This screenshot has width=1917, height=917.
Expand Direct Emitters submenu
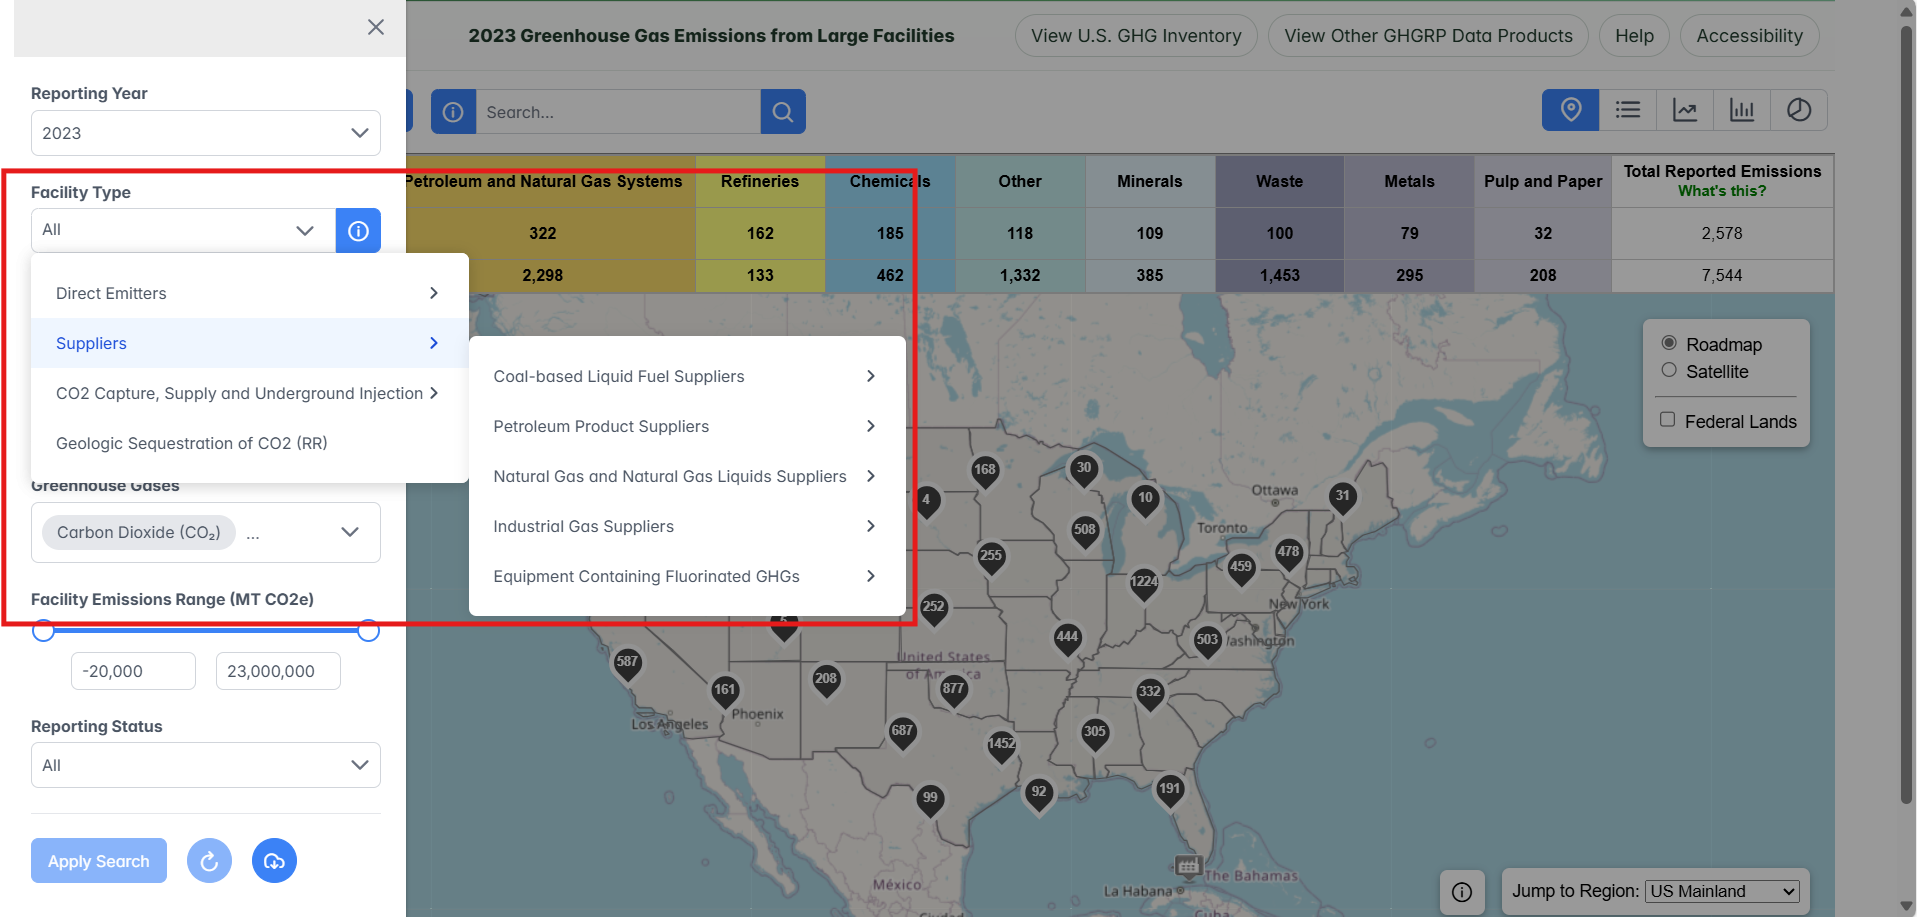pyautogui.click(x=247, y=293)
